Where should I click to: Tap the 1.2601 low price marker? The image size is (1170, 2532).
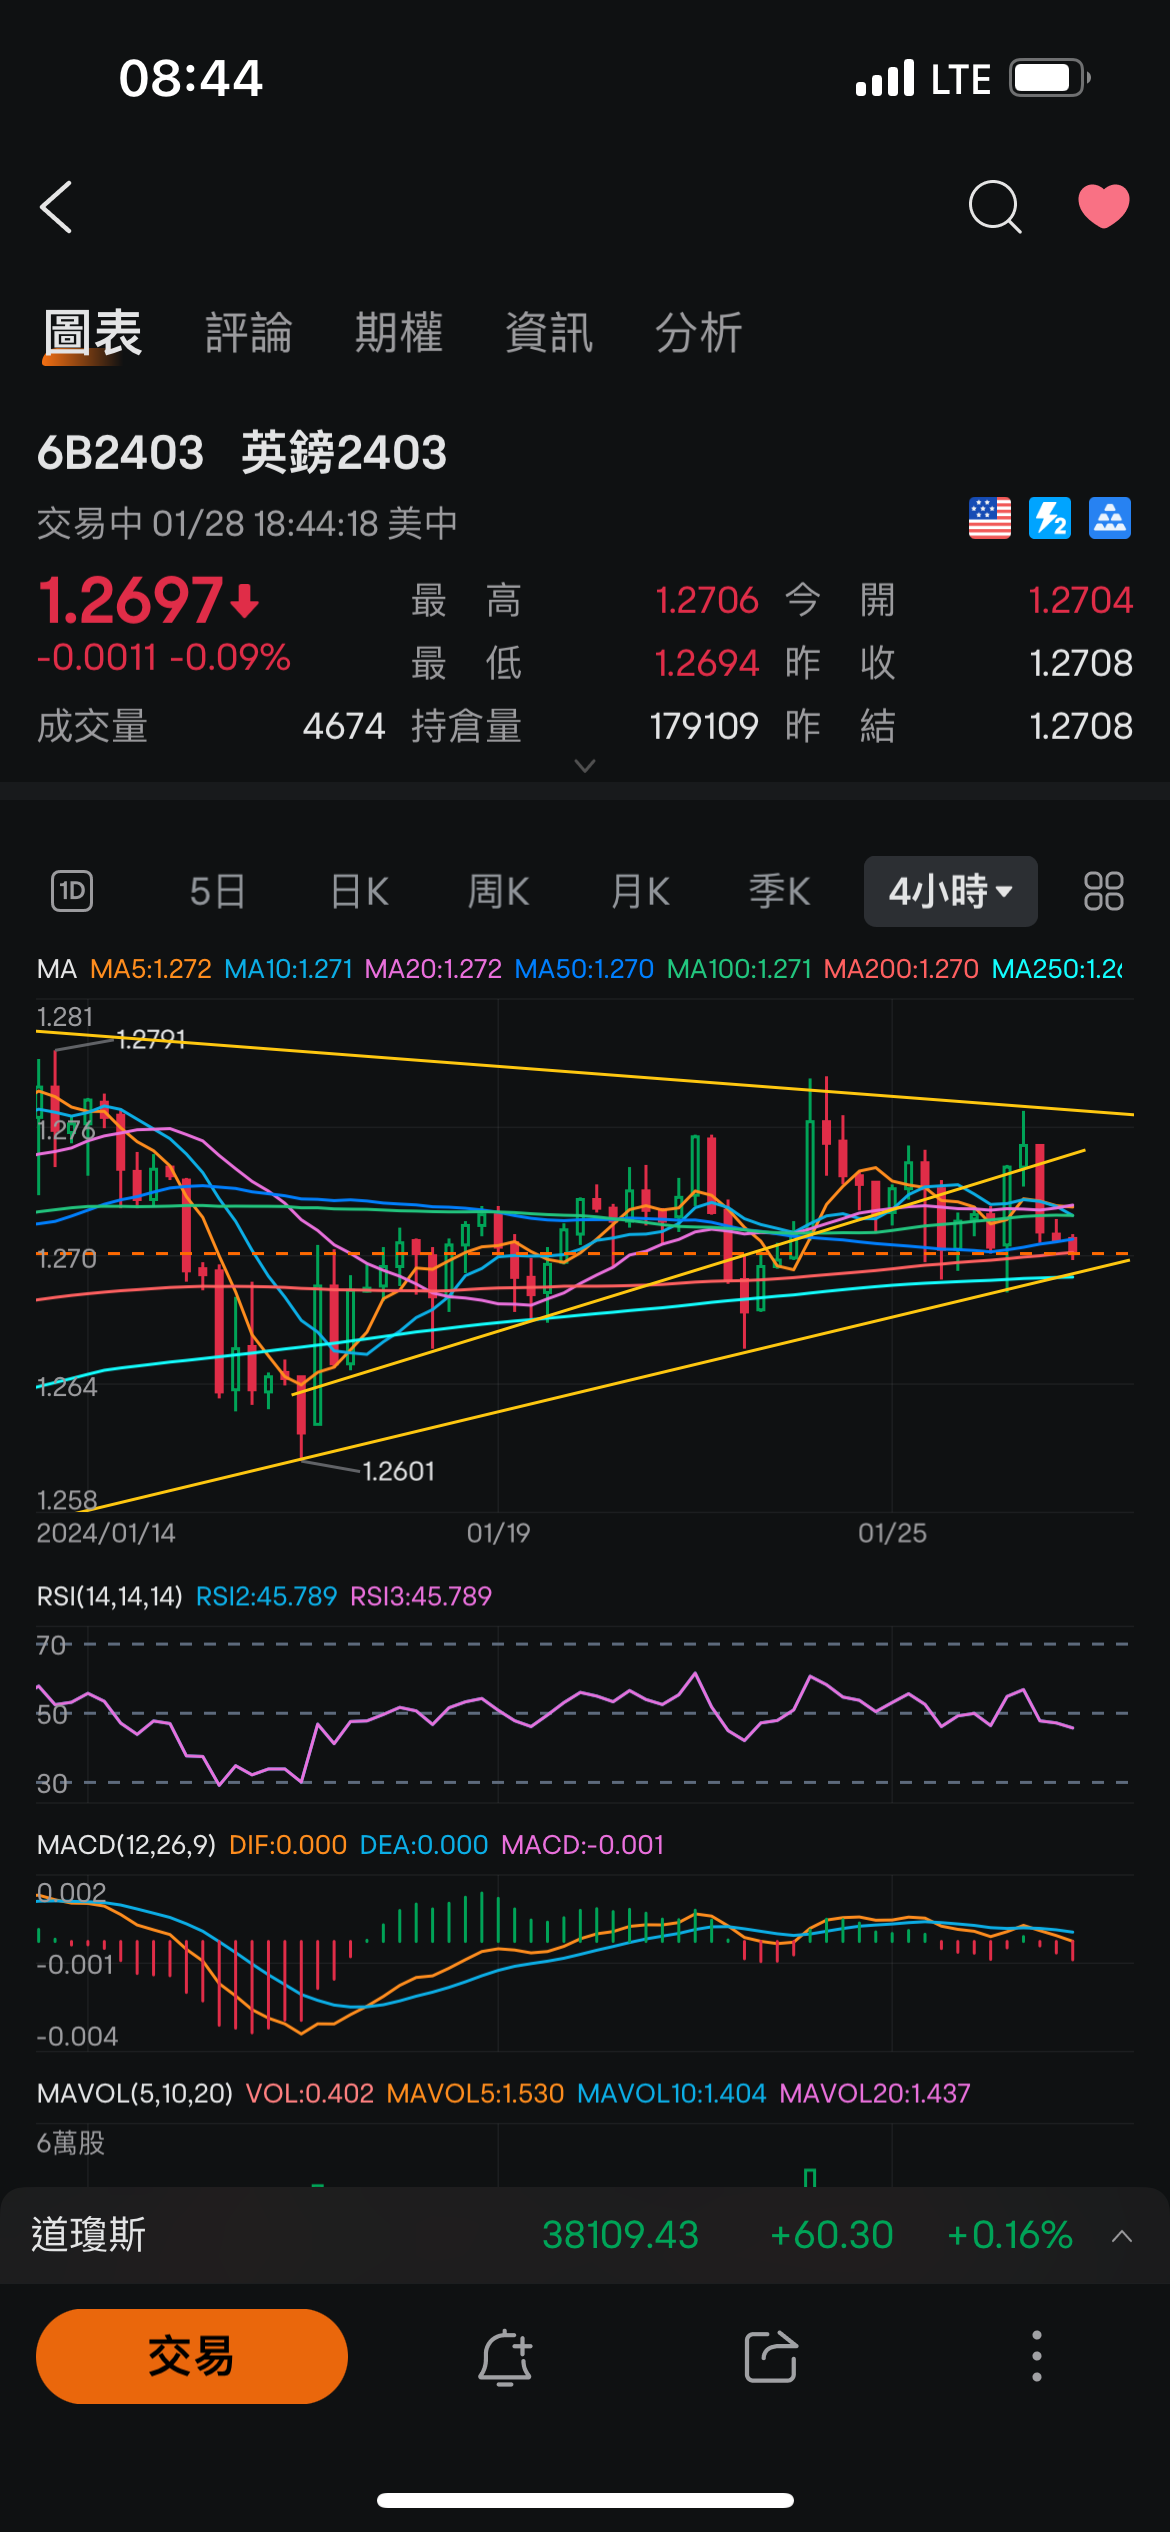click(398, 1471)
